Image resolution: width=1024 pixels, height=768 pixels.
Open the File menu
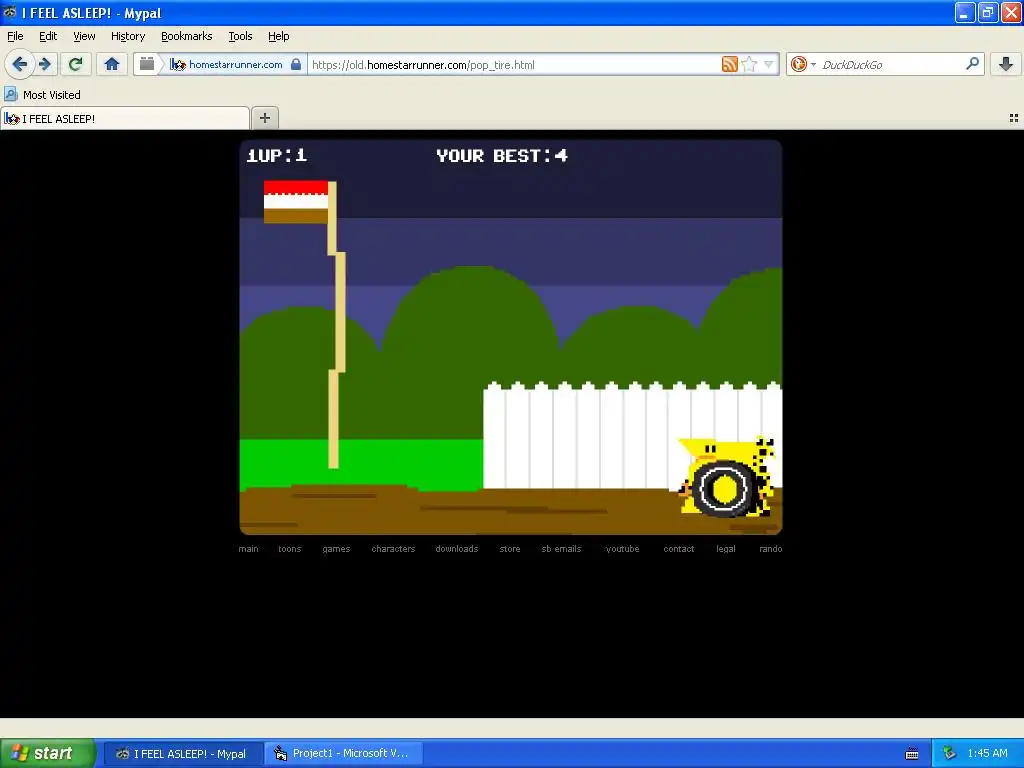15,36
